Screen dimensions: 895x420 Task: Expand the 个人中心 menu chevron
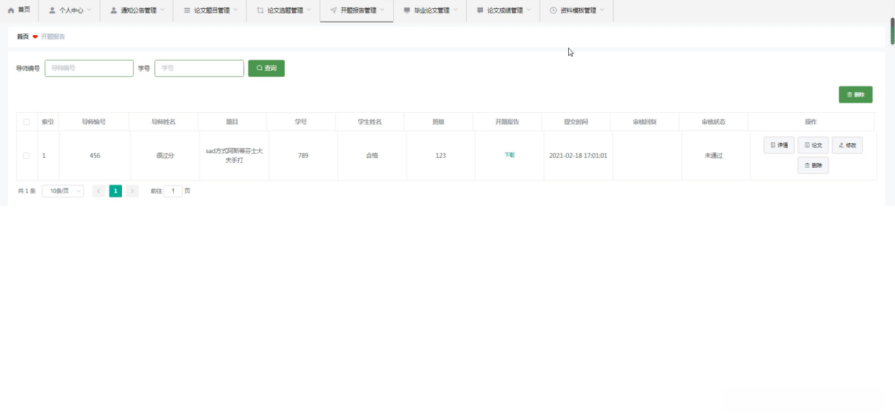[89, 10]
